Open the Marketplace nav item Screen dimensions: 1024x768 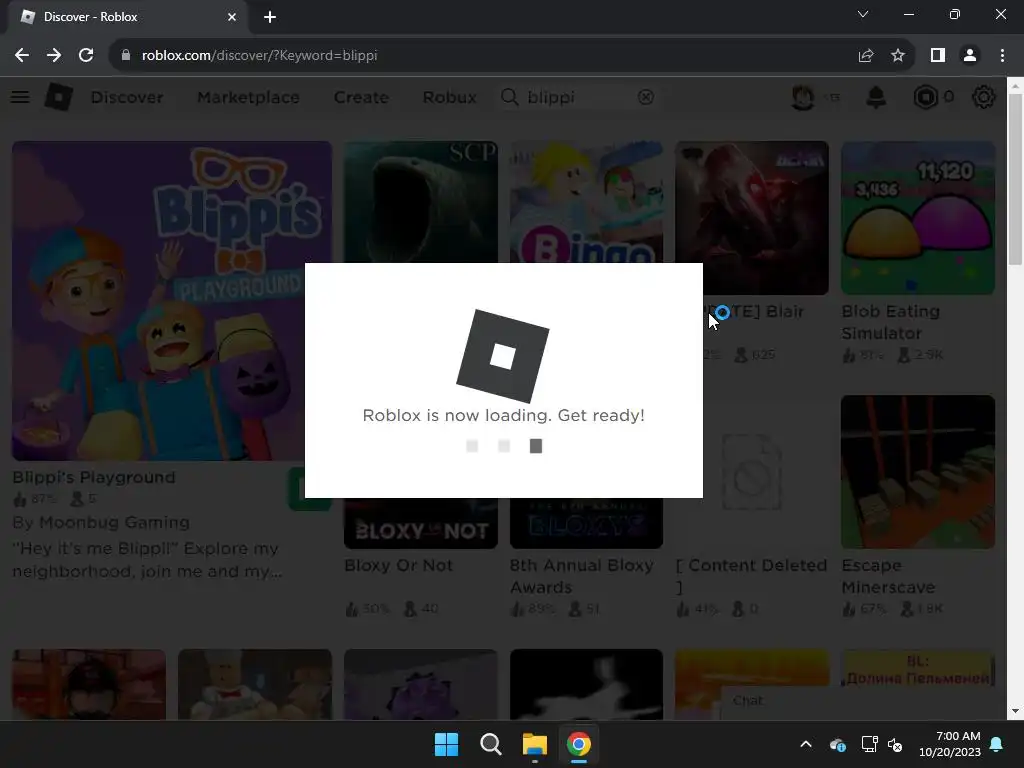coord(248,97)
